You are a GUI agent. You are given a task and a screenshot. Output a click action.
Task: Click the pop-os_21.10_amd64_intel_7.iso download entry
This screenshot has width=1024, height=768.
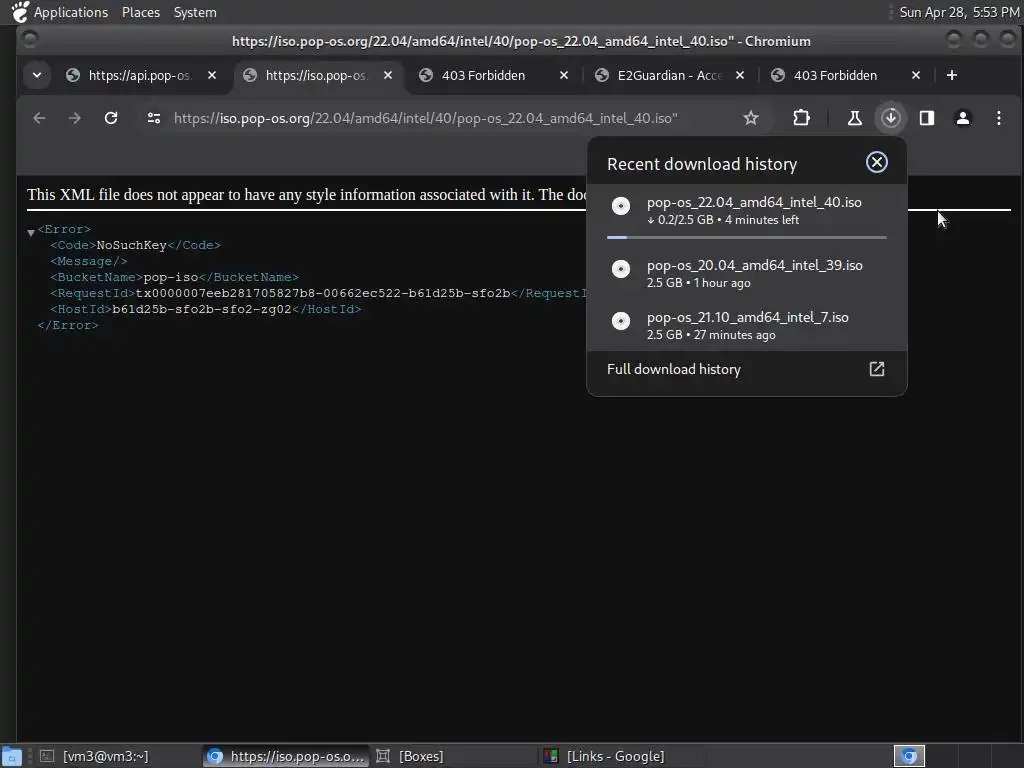(746, 325)
